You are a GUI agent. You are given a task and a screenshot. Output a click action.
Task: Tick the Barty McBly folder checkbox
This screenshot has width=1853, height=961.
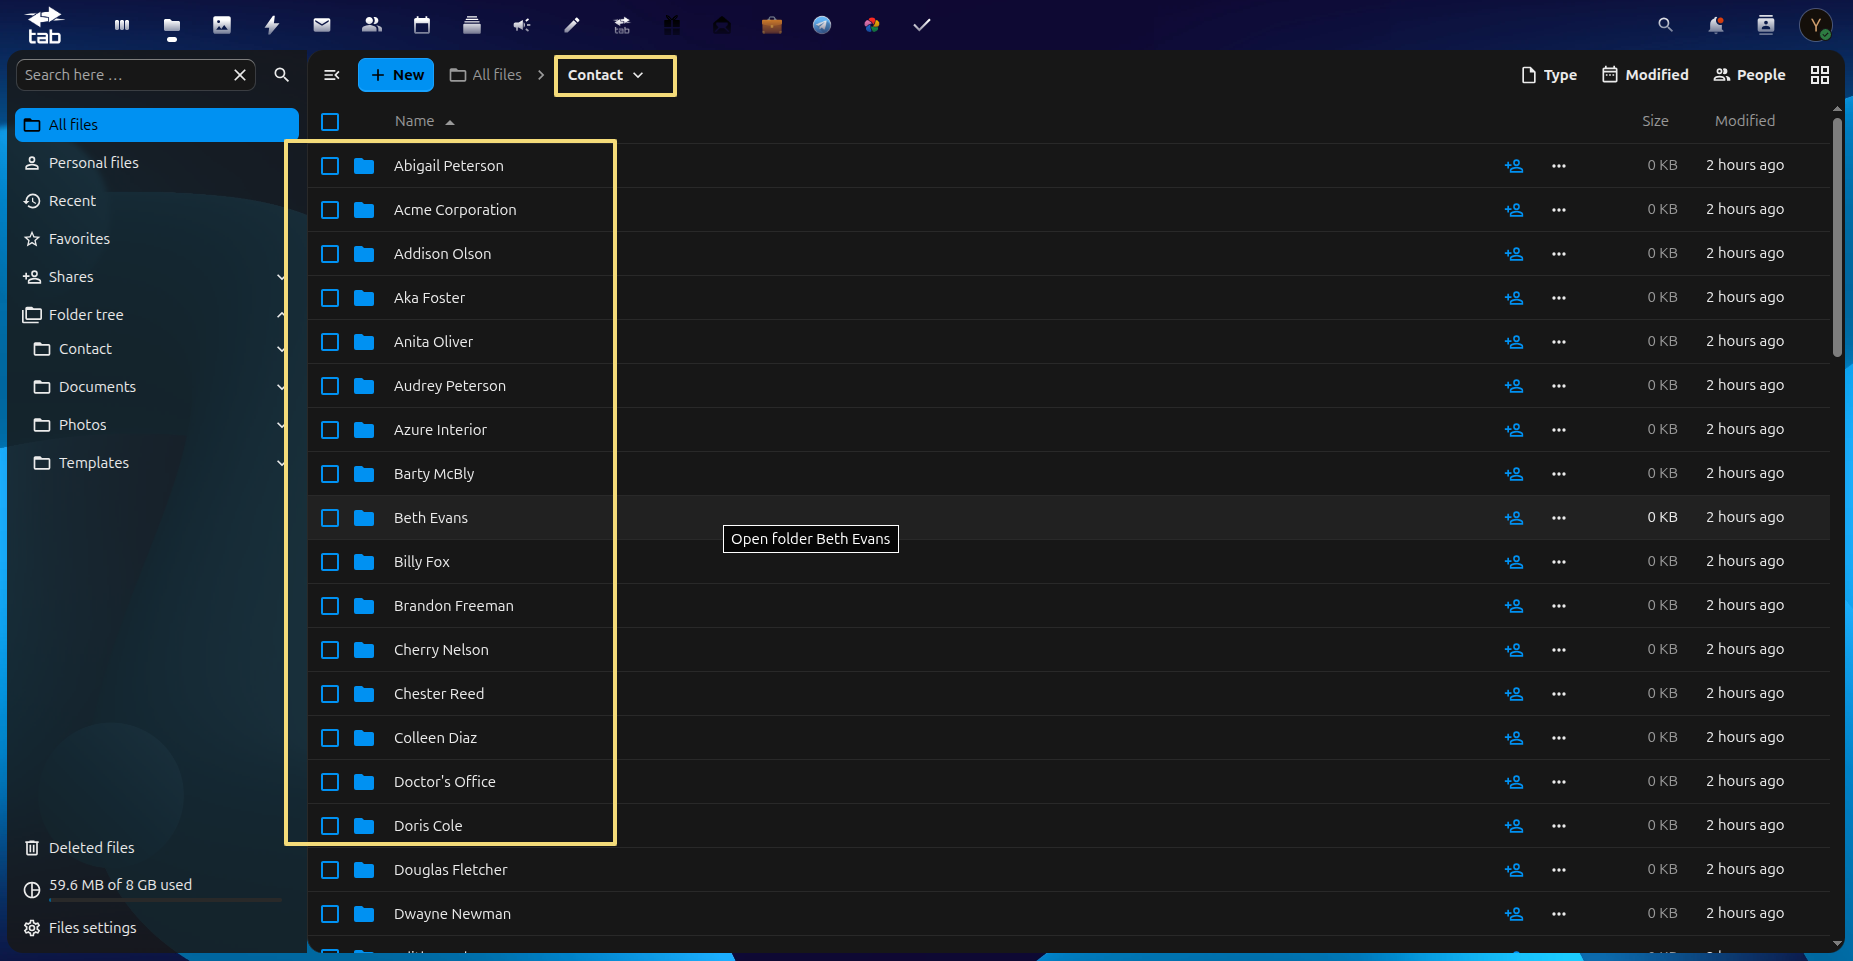click(330, 474)
